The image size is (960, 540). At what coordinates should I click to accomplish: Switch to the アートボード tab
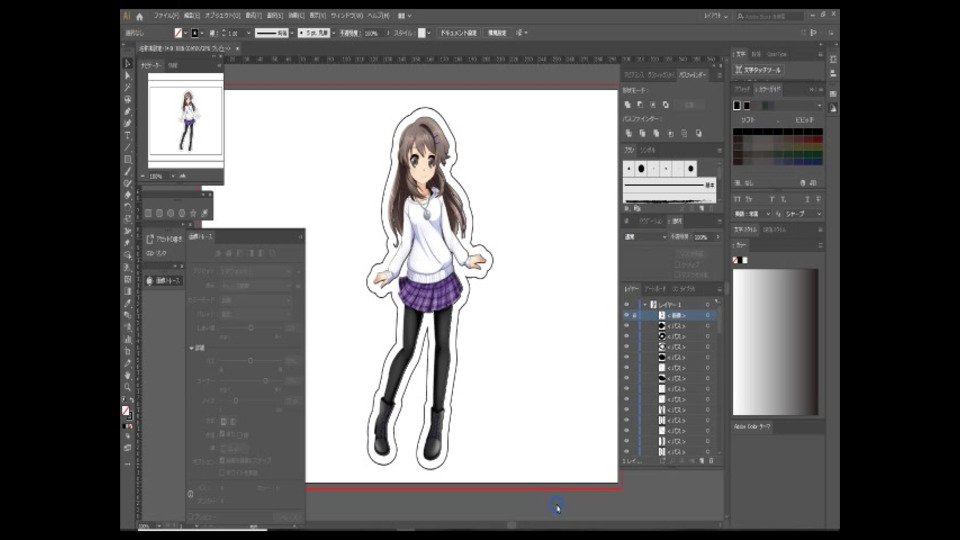(655, 289)
